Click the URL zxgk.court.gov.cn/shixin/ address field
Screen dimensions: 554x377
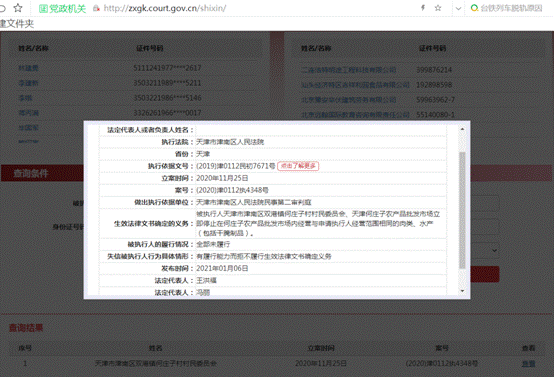[x=165, y=8]
